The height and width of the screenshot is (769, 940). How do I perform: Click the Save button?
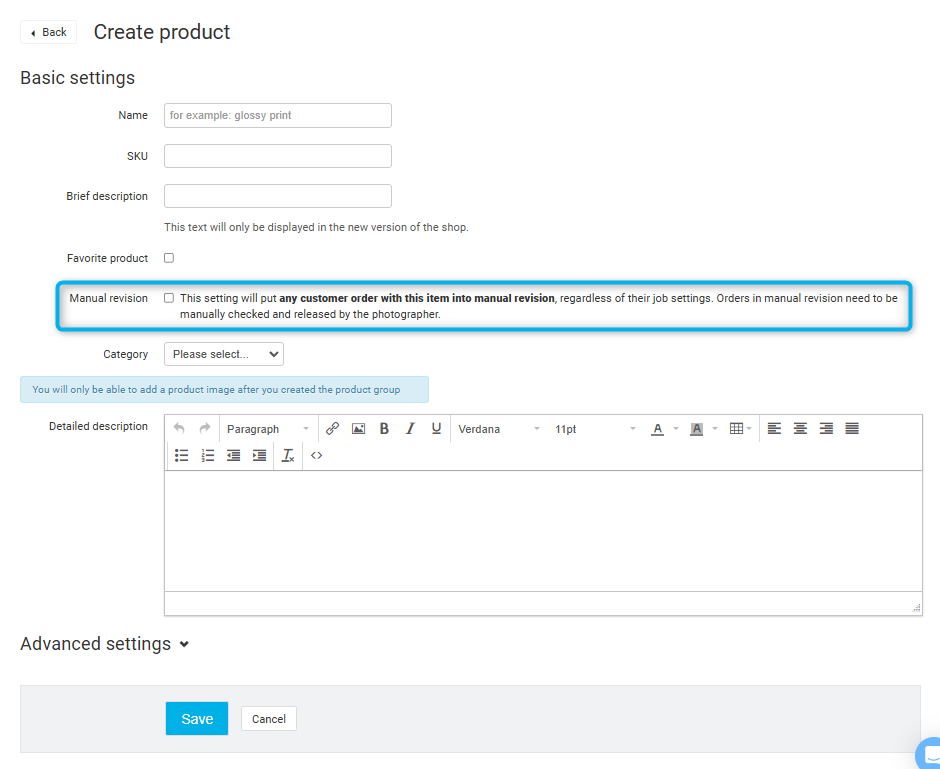click(x=197, y=718)
